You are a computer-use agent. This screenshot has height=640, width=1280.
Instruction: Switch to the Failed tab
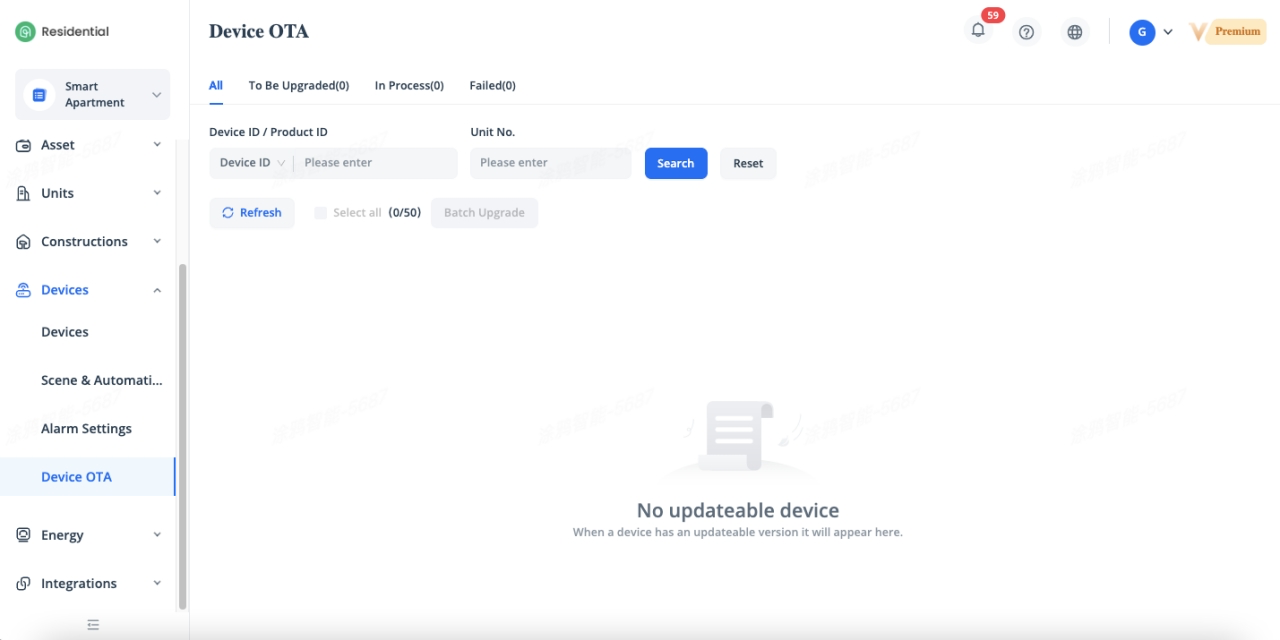click(x=492, y=86)
